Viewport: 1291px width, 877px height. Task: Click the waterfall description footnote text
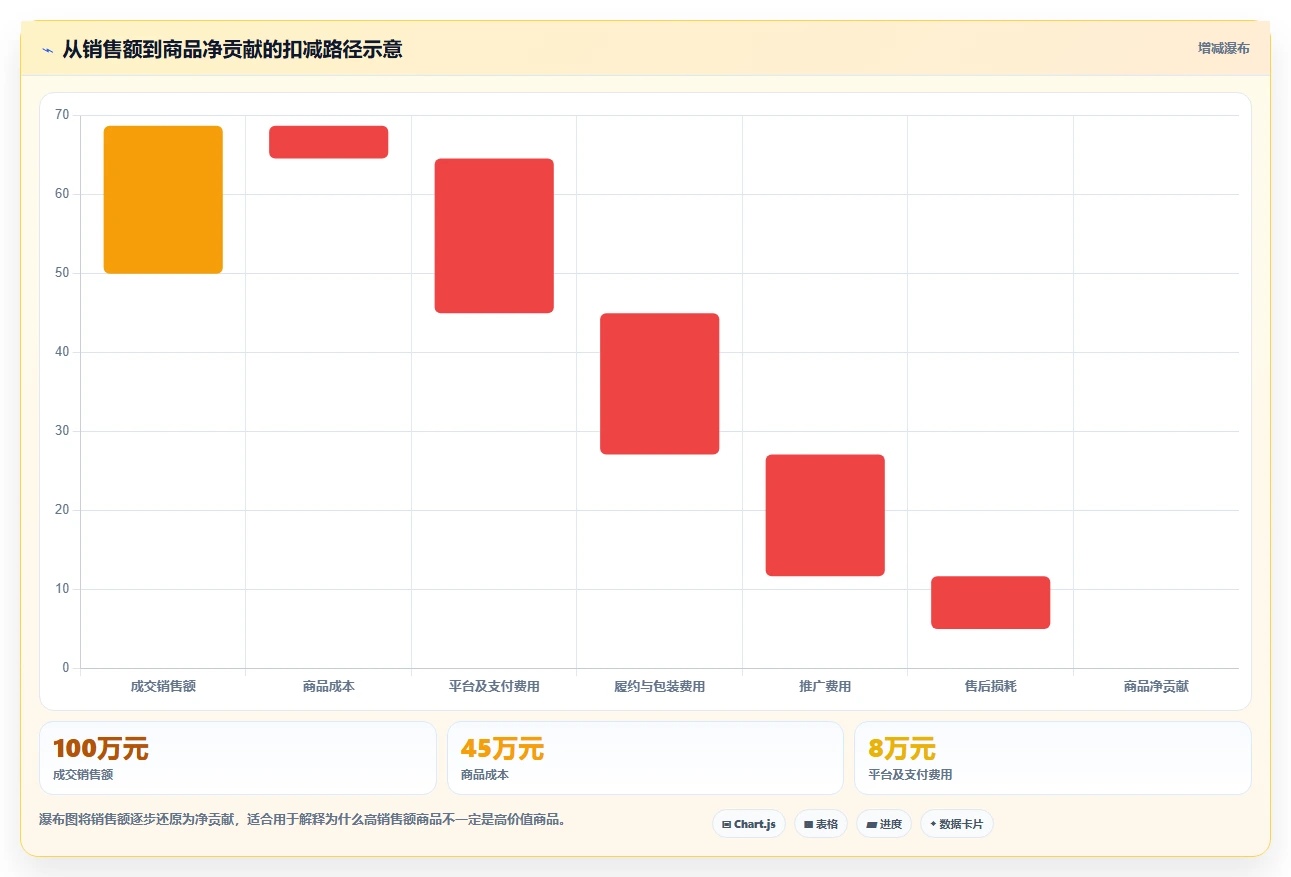click(x=304, y=820)
